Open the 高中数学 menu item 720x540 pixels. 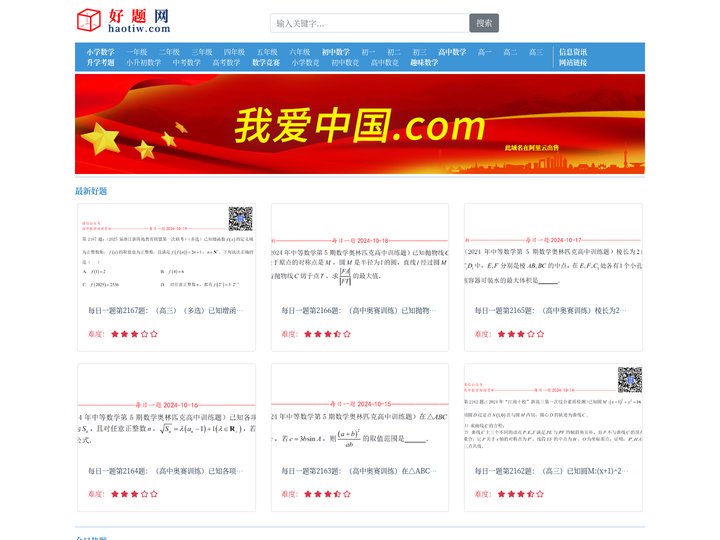tap(452, 52)
